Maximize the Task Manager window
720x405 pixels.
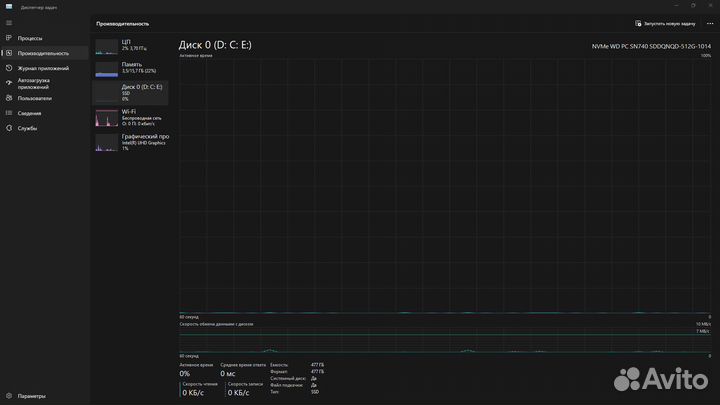tap(693, 5)
